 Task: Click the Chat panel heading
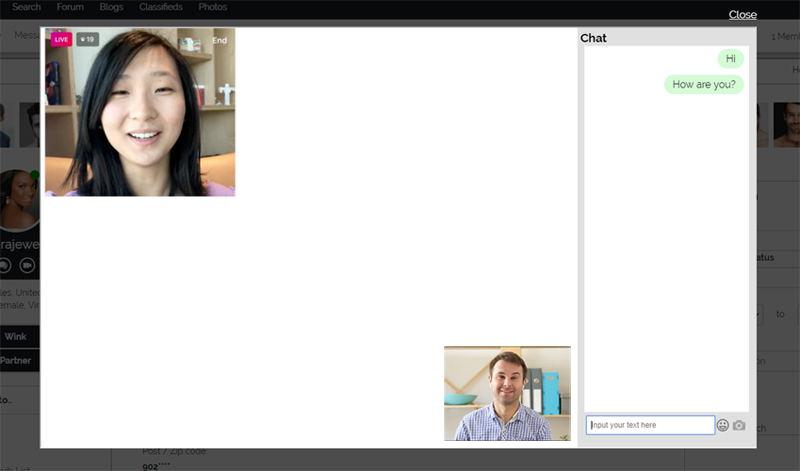point(593,38)
